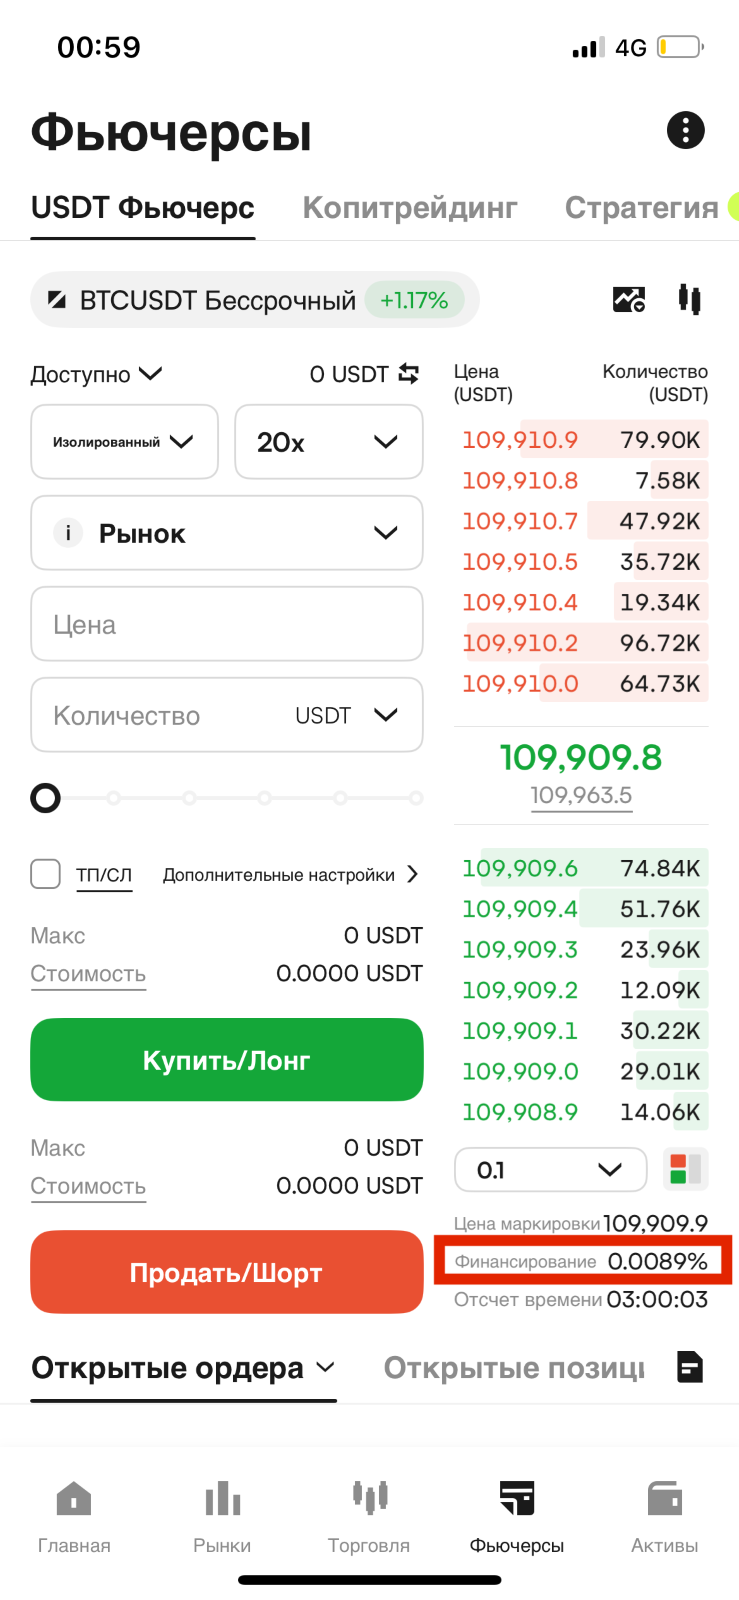739x1600 pixels.
Task: Open the candlestick chart view
Action: click(x=689, y=299)
